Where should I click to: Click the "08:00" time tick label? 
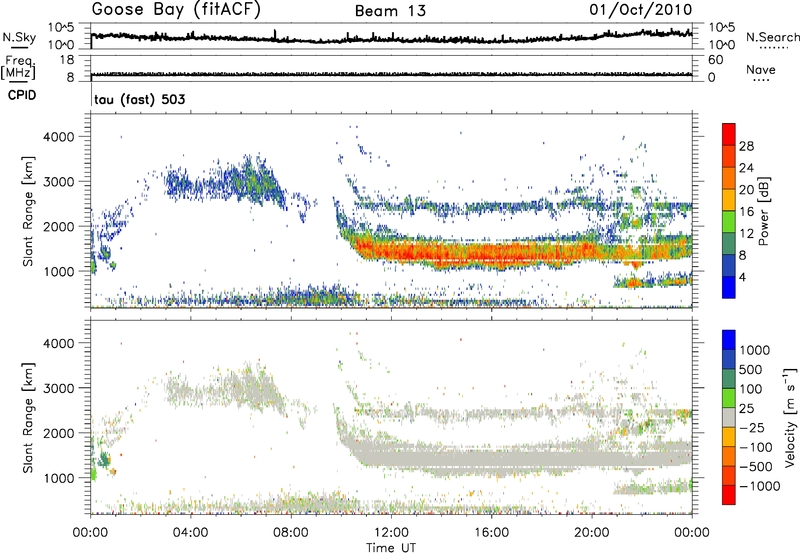click(x=290, y=533)
